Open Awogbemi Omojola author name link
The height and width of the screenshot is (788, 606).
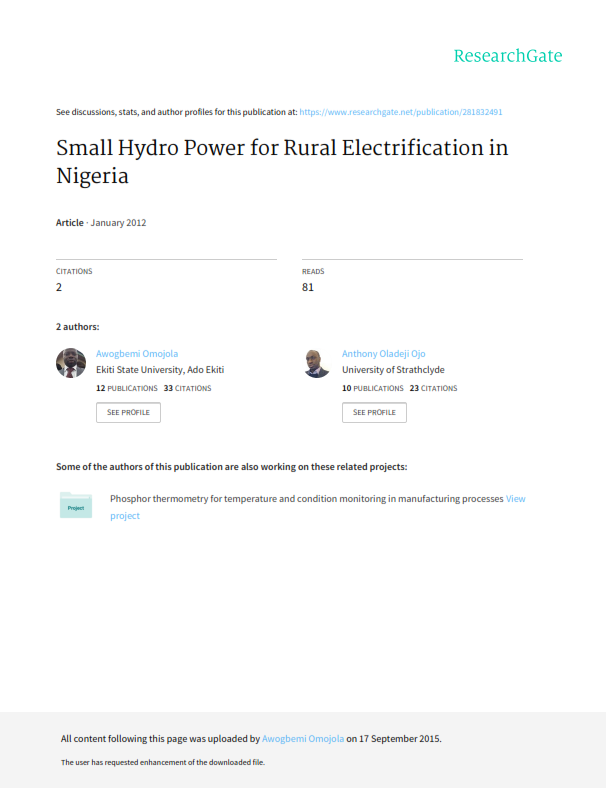click(137, 354)
